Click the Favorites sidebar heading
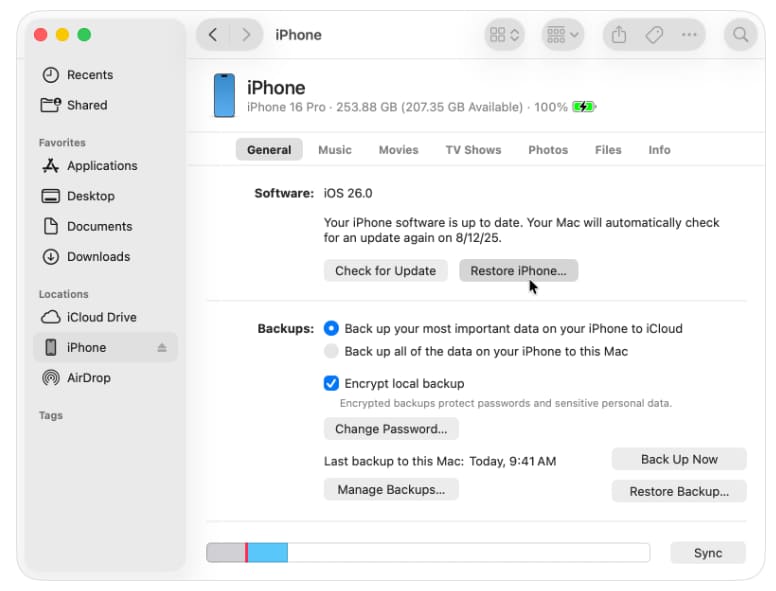Screen dimensions: 776x591 [x=62, y=143]
